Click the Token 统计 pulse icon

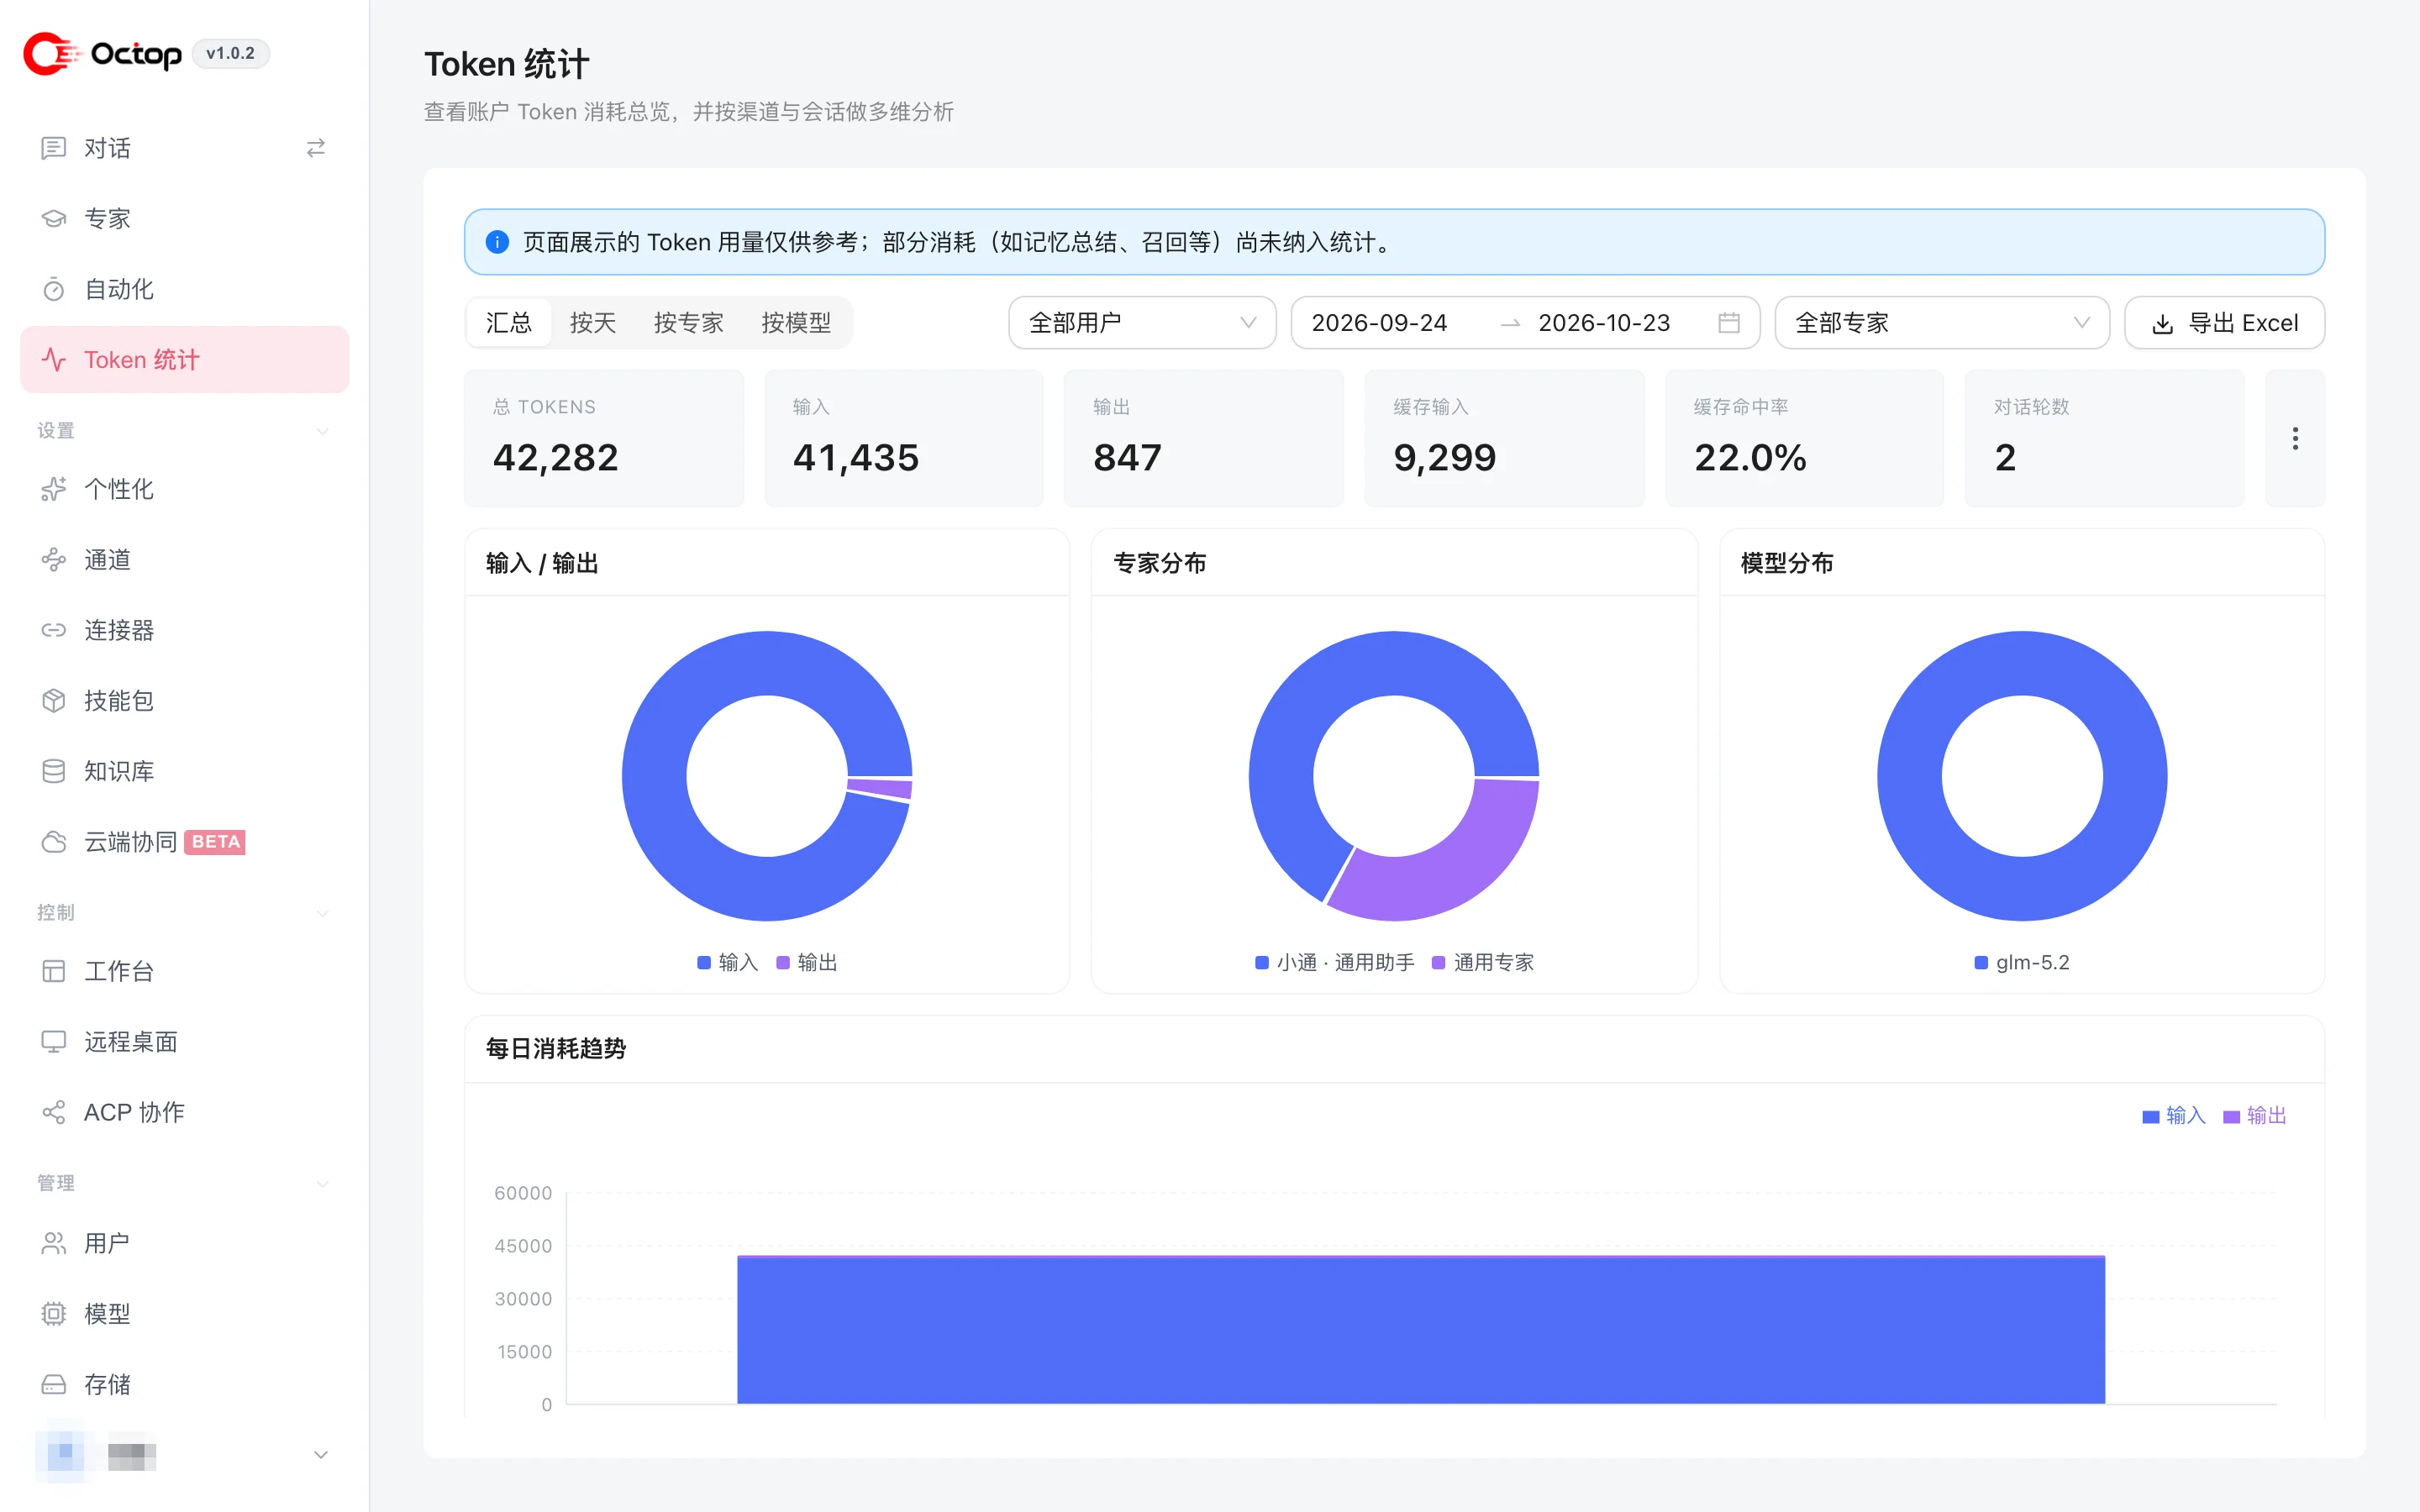(x=53, y=360)
